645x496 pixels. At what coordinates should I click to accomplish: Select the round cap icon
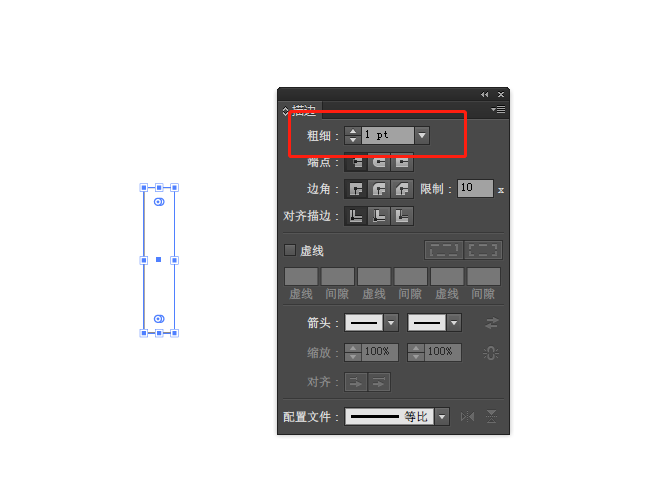coord(379,162)
